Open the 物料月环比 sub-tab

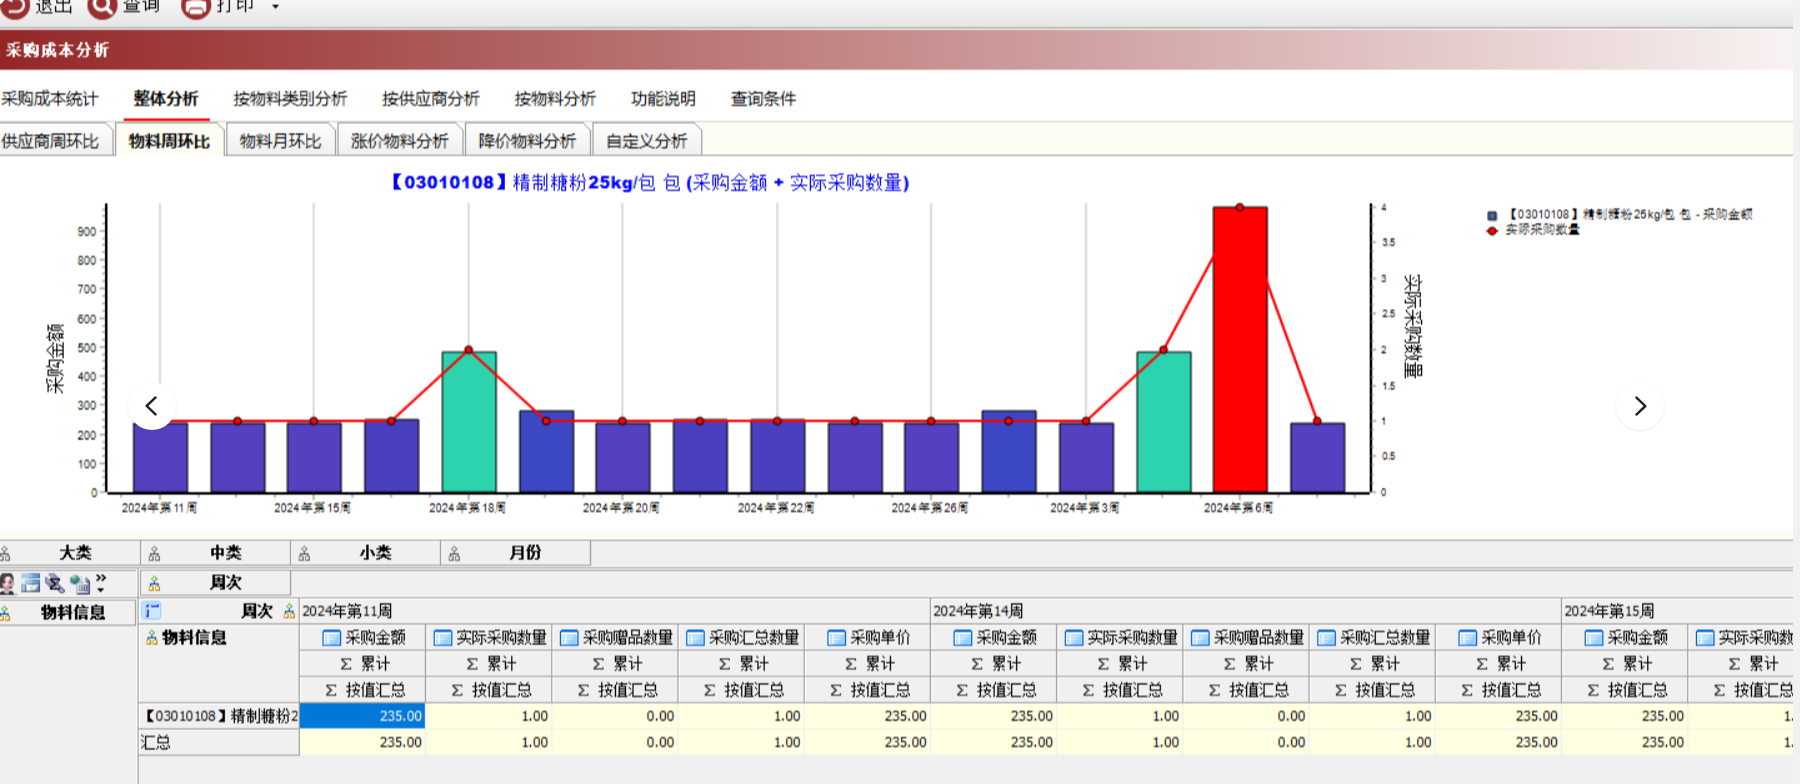280,141
